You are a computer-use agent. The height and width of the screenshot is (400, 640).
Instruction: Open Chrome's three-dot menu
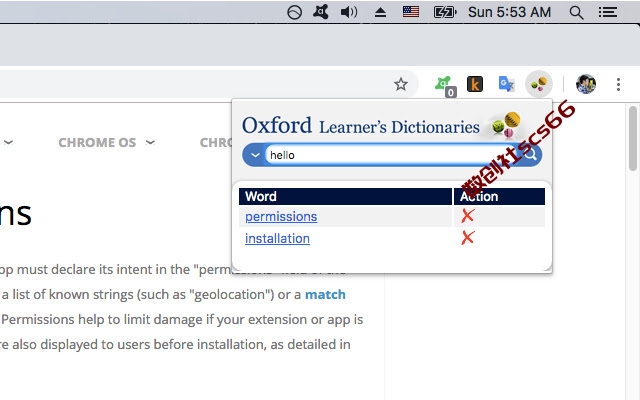pos(618,84)
